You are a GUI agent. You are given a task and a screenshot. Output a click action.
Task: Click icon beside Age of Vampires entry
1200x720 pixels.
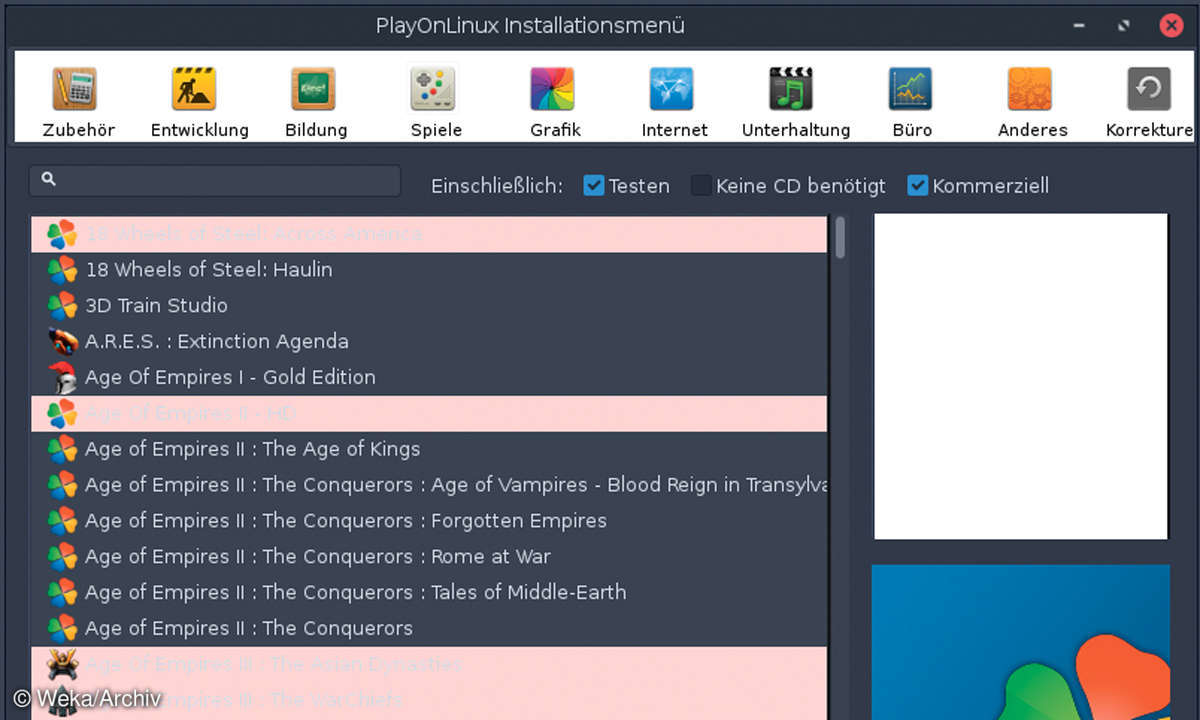[62, 485]
